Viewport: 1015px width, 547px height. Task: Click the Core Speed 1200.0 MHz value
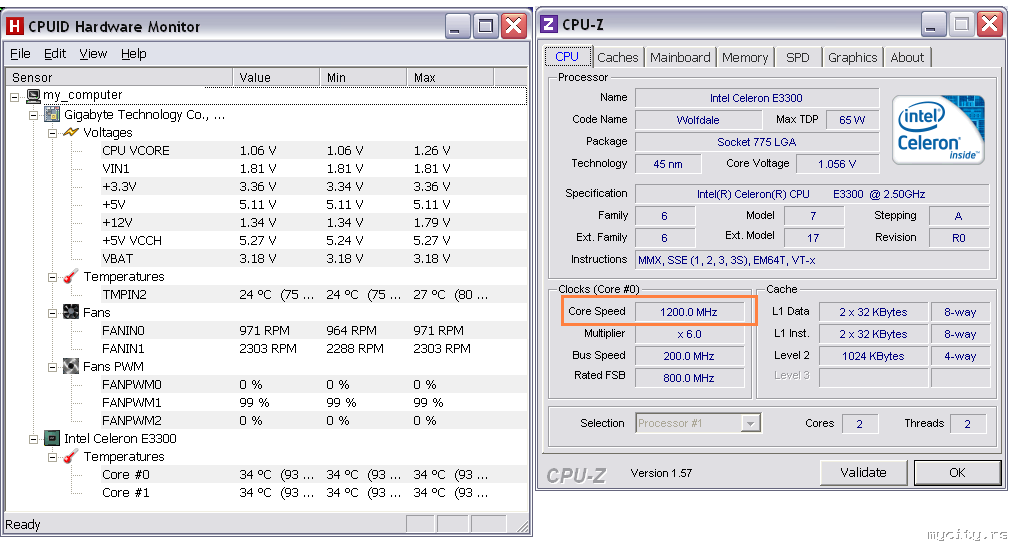[689, 312]
